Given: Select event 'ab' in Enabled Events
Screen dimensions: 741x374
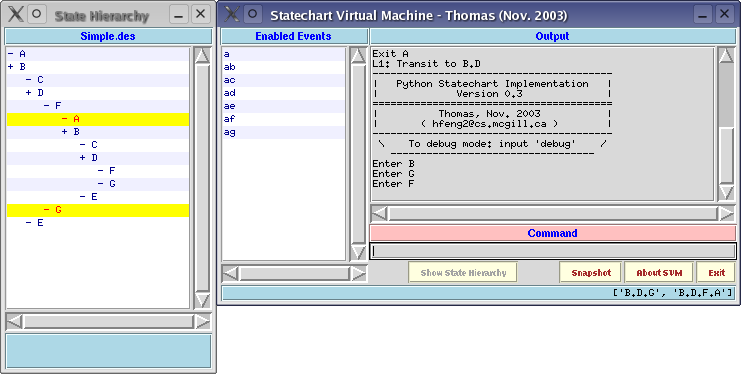Looking at the screenshot, I should pyautogui.click(x=284, y=67).
